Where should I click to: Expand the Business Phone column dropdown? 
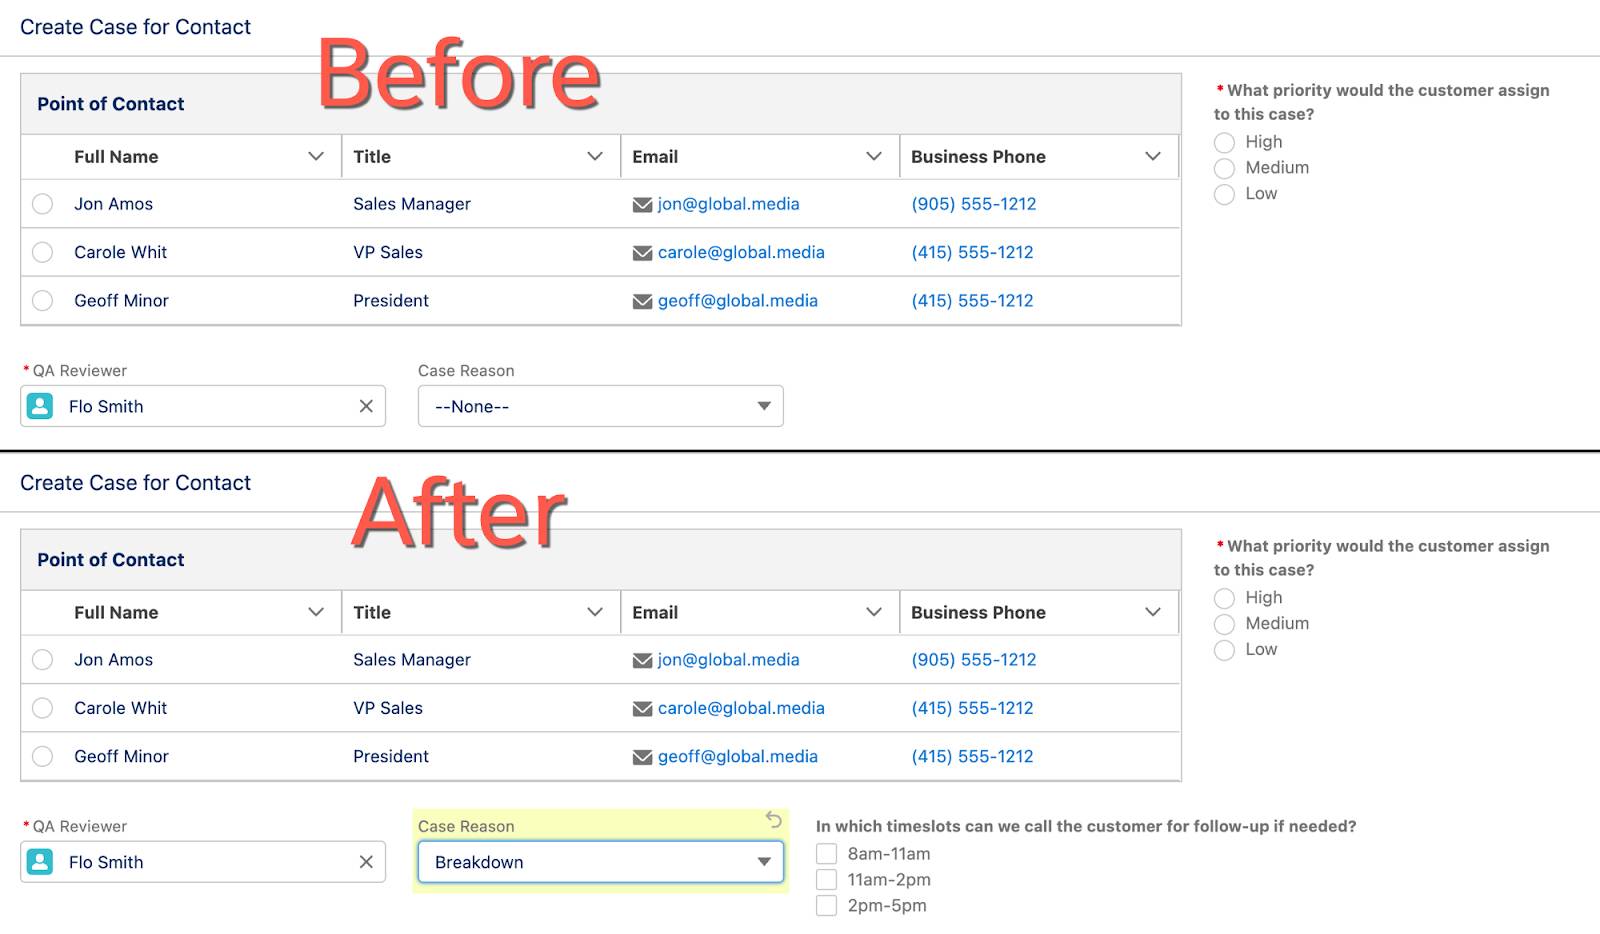click(x=1152, y=156)
